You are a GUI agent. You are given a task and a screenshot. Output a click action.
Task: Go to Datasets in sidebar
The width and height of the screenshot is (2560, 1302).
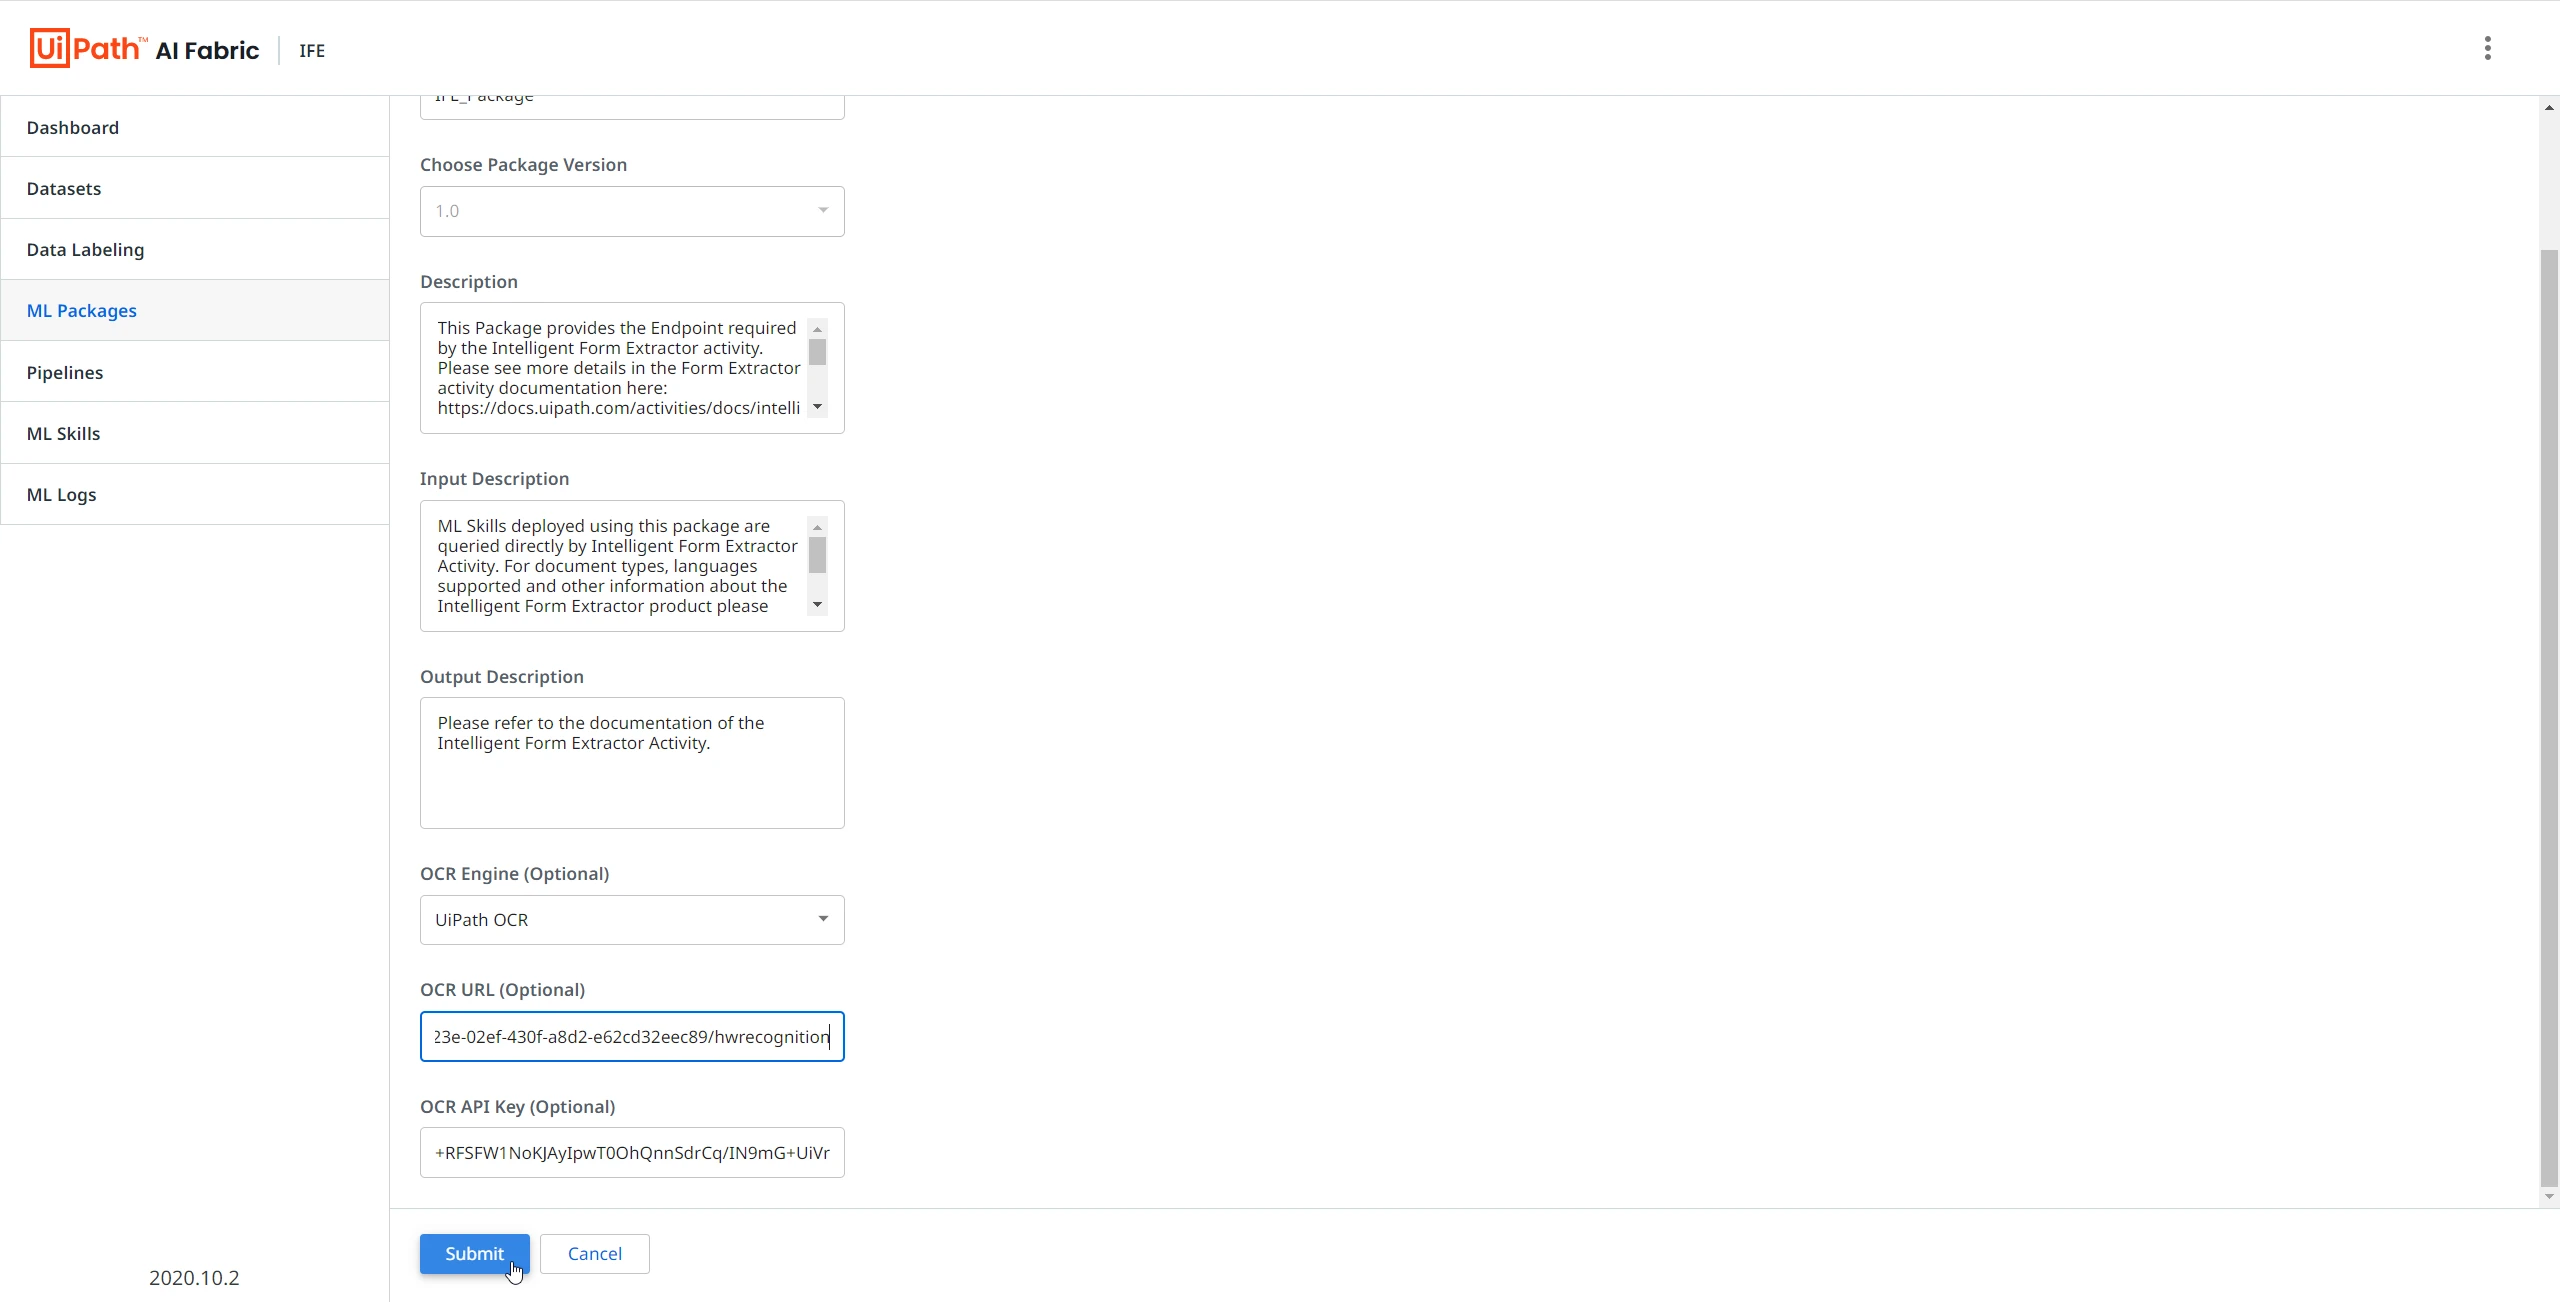pos(195,188)
